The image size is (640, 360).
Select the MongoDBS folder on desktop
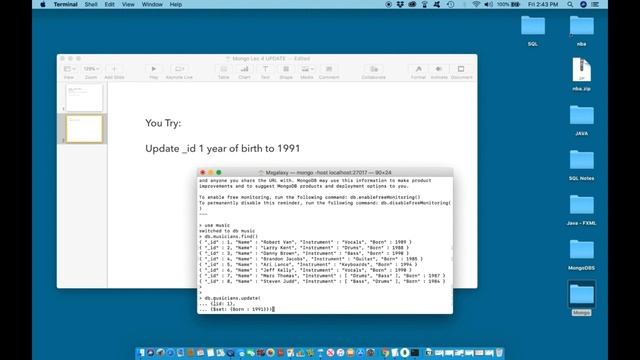(x=582, y=255)
